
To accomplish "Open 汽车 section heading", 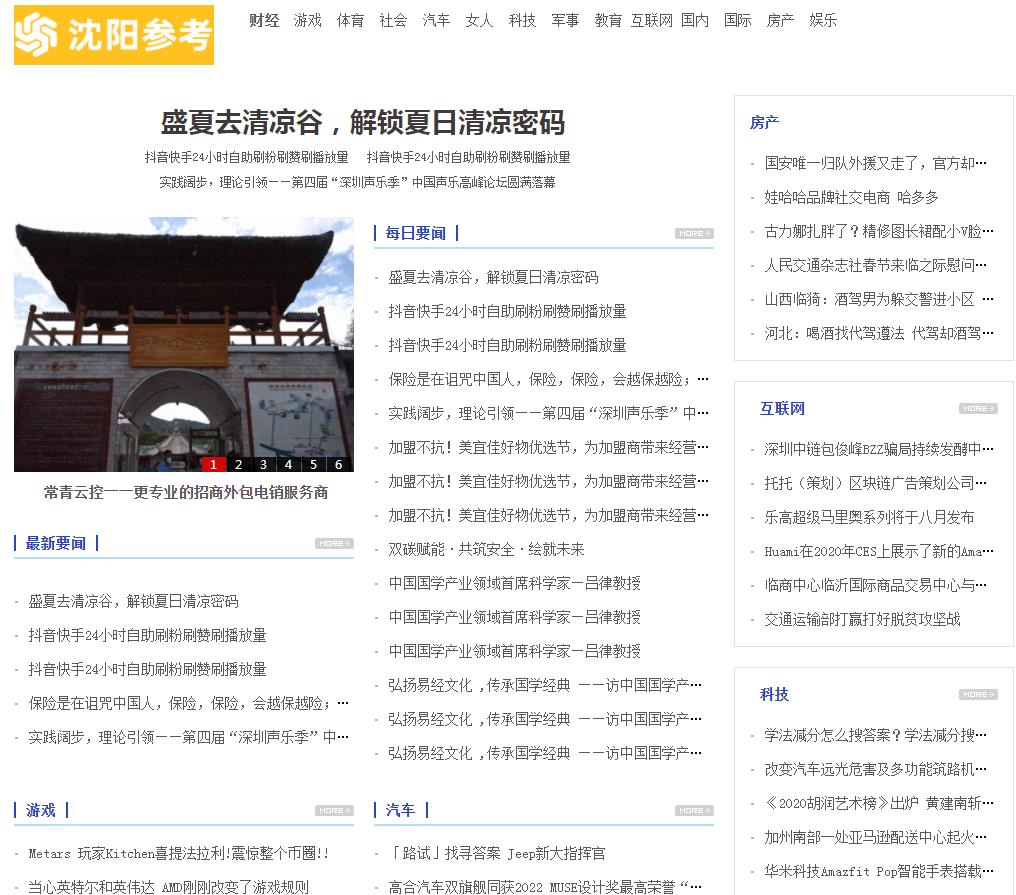I will 400,810.
